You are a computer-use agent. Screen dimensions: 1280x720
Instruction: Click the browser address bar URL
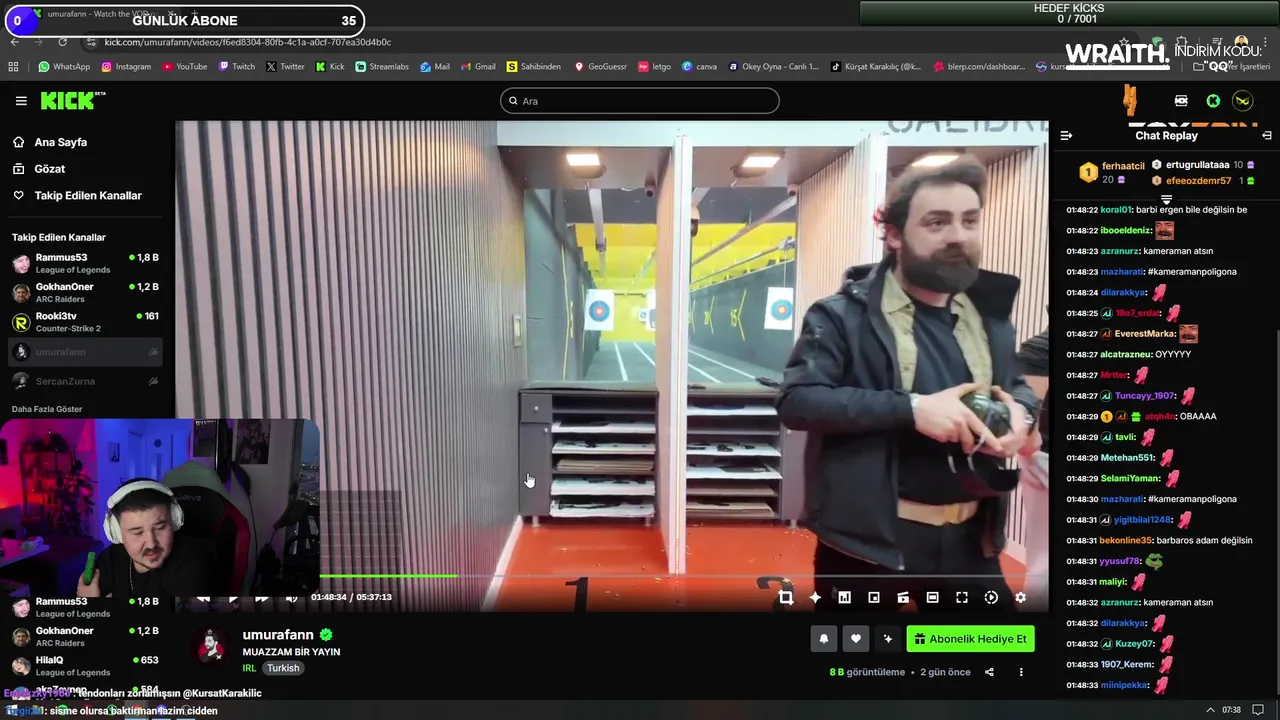[x=248, y=42]
